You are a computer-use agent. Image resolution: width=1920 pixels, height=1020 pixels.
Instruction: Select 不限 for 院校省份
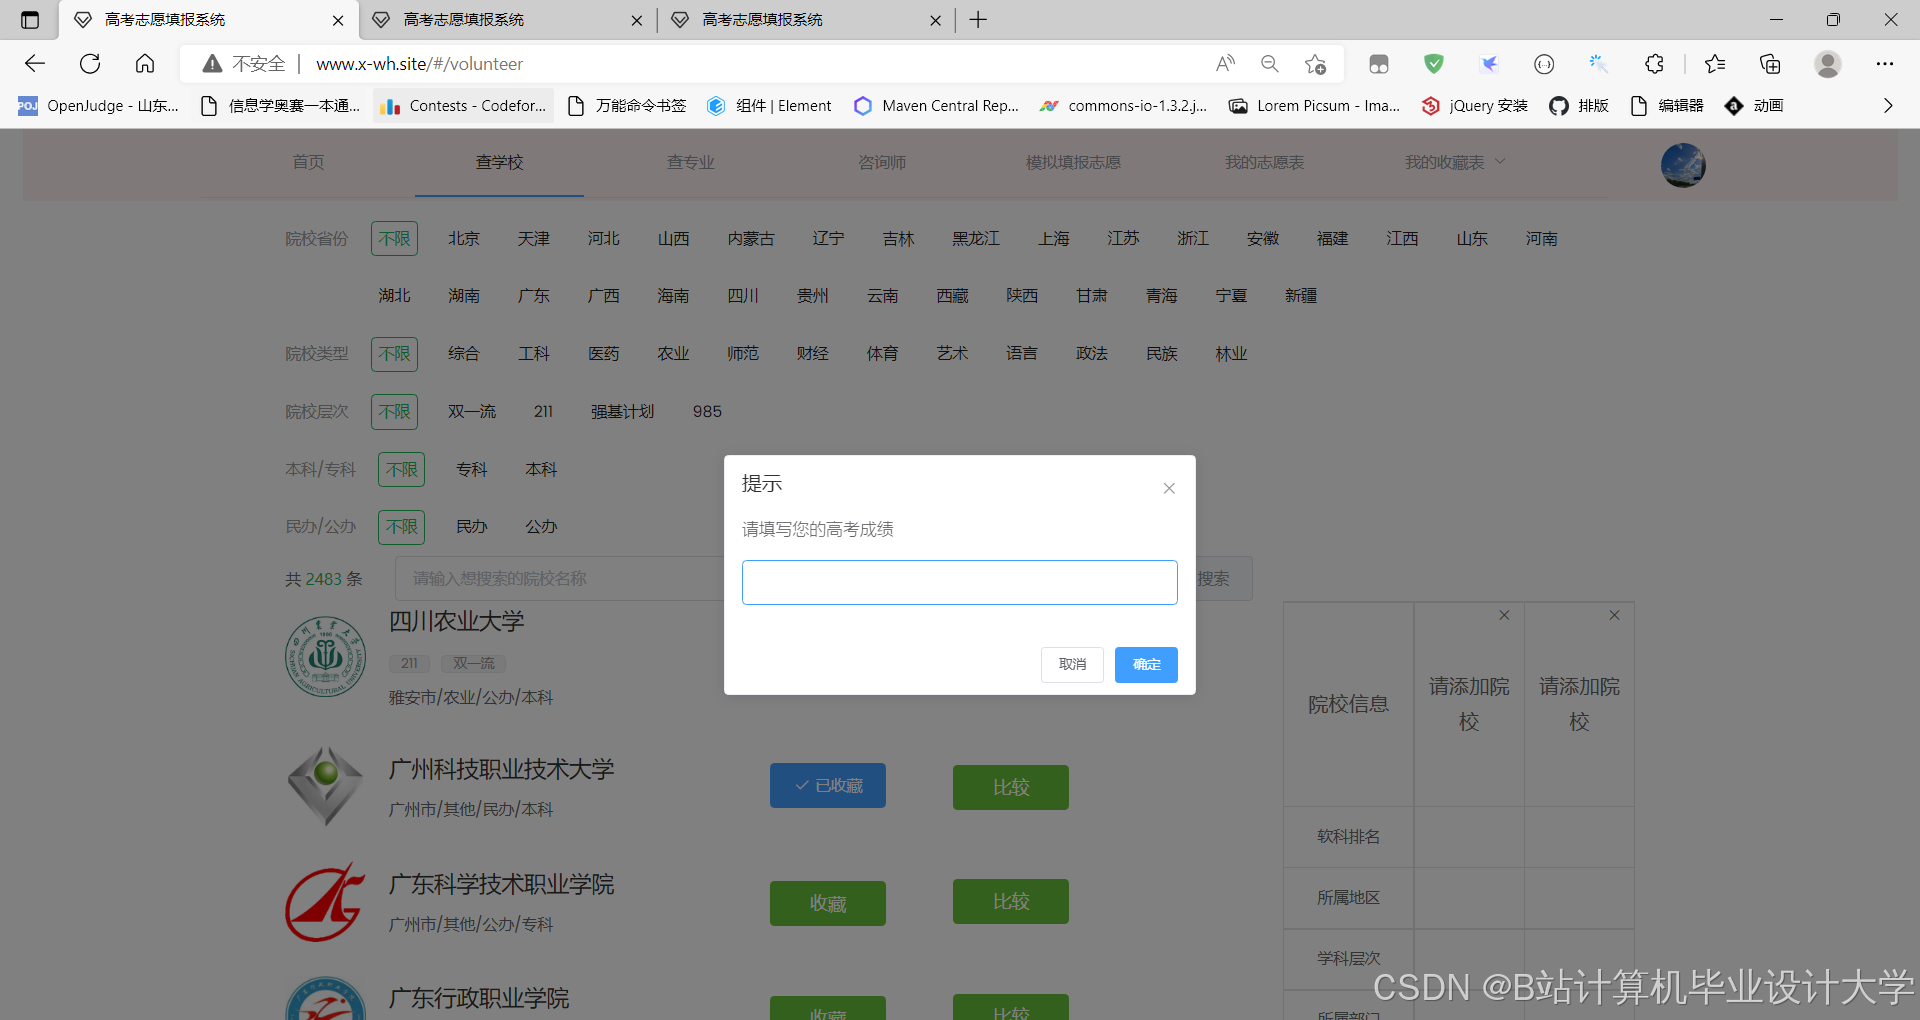394,239
